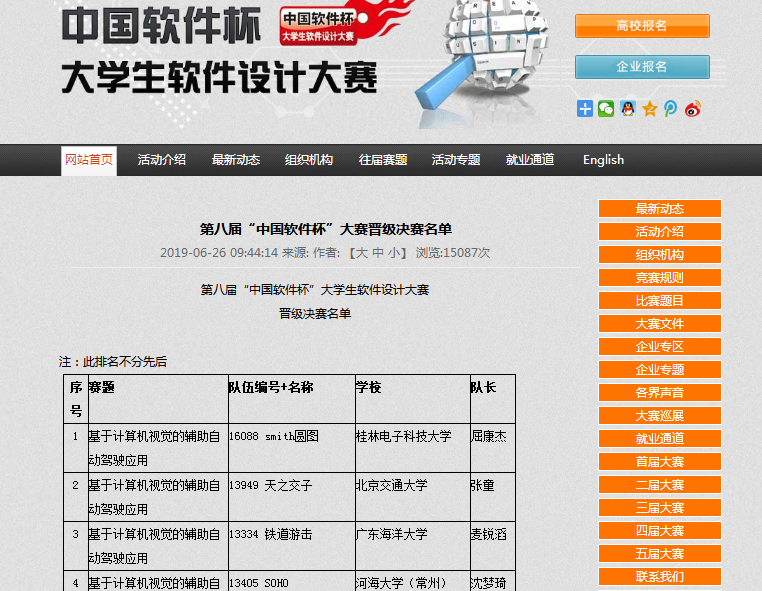Open 比赛题目 in the right sidebar
The image size is (762, 591).
pyautogui.click(x=660, y=301)
